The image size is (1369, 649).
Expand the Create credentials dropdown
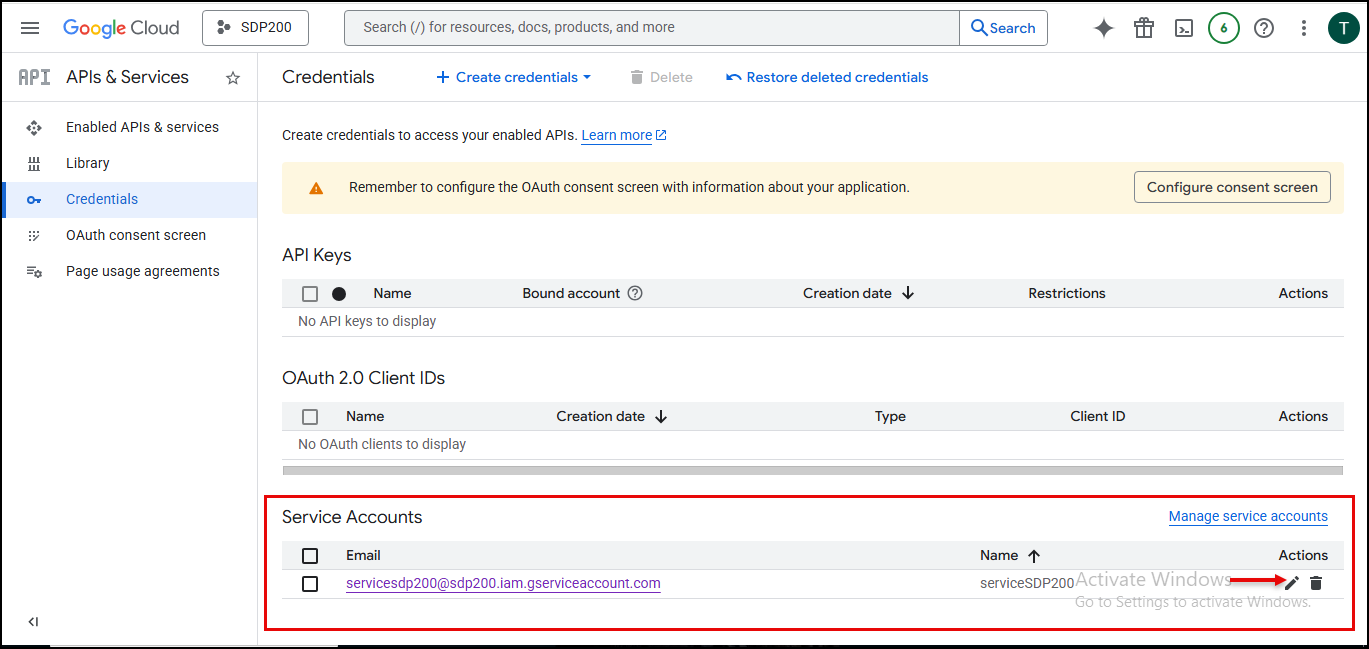pyautogui.click(x=514, y=77)
